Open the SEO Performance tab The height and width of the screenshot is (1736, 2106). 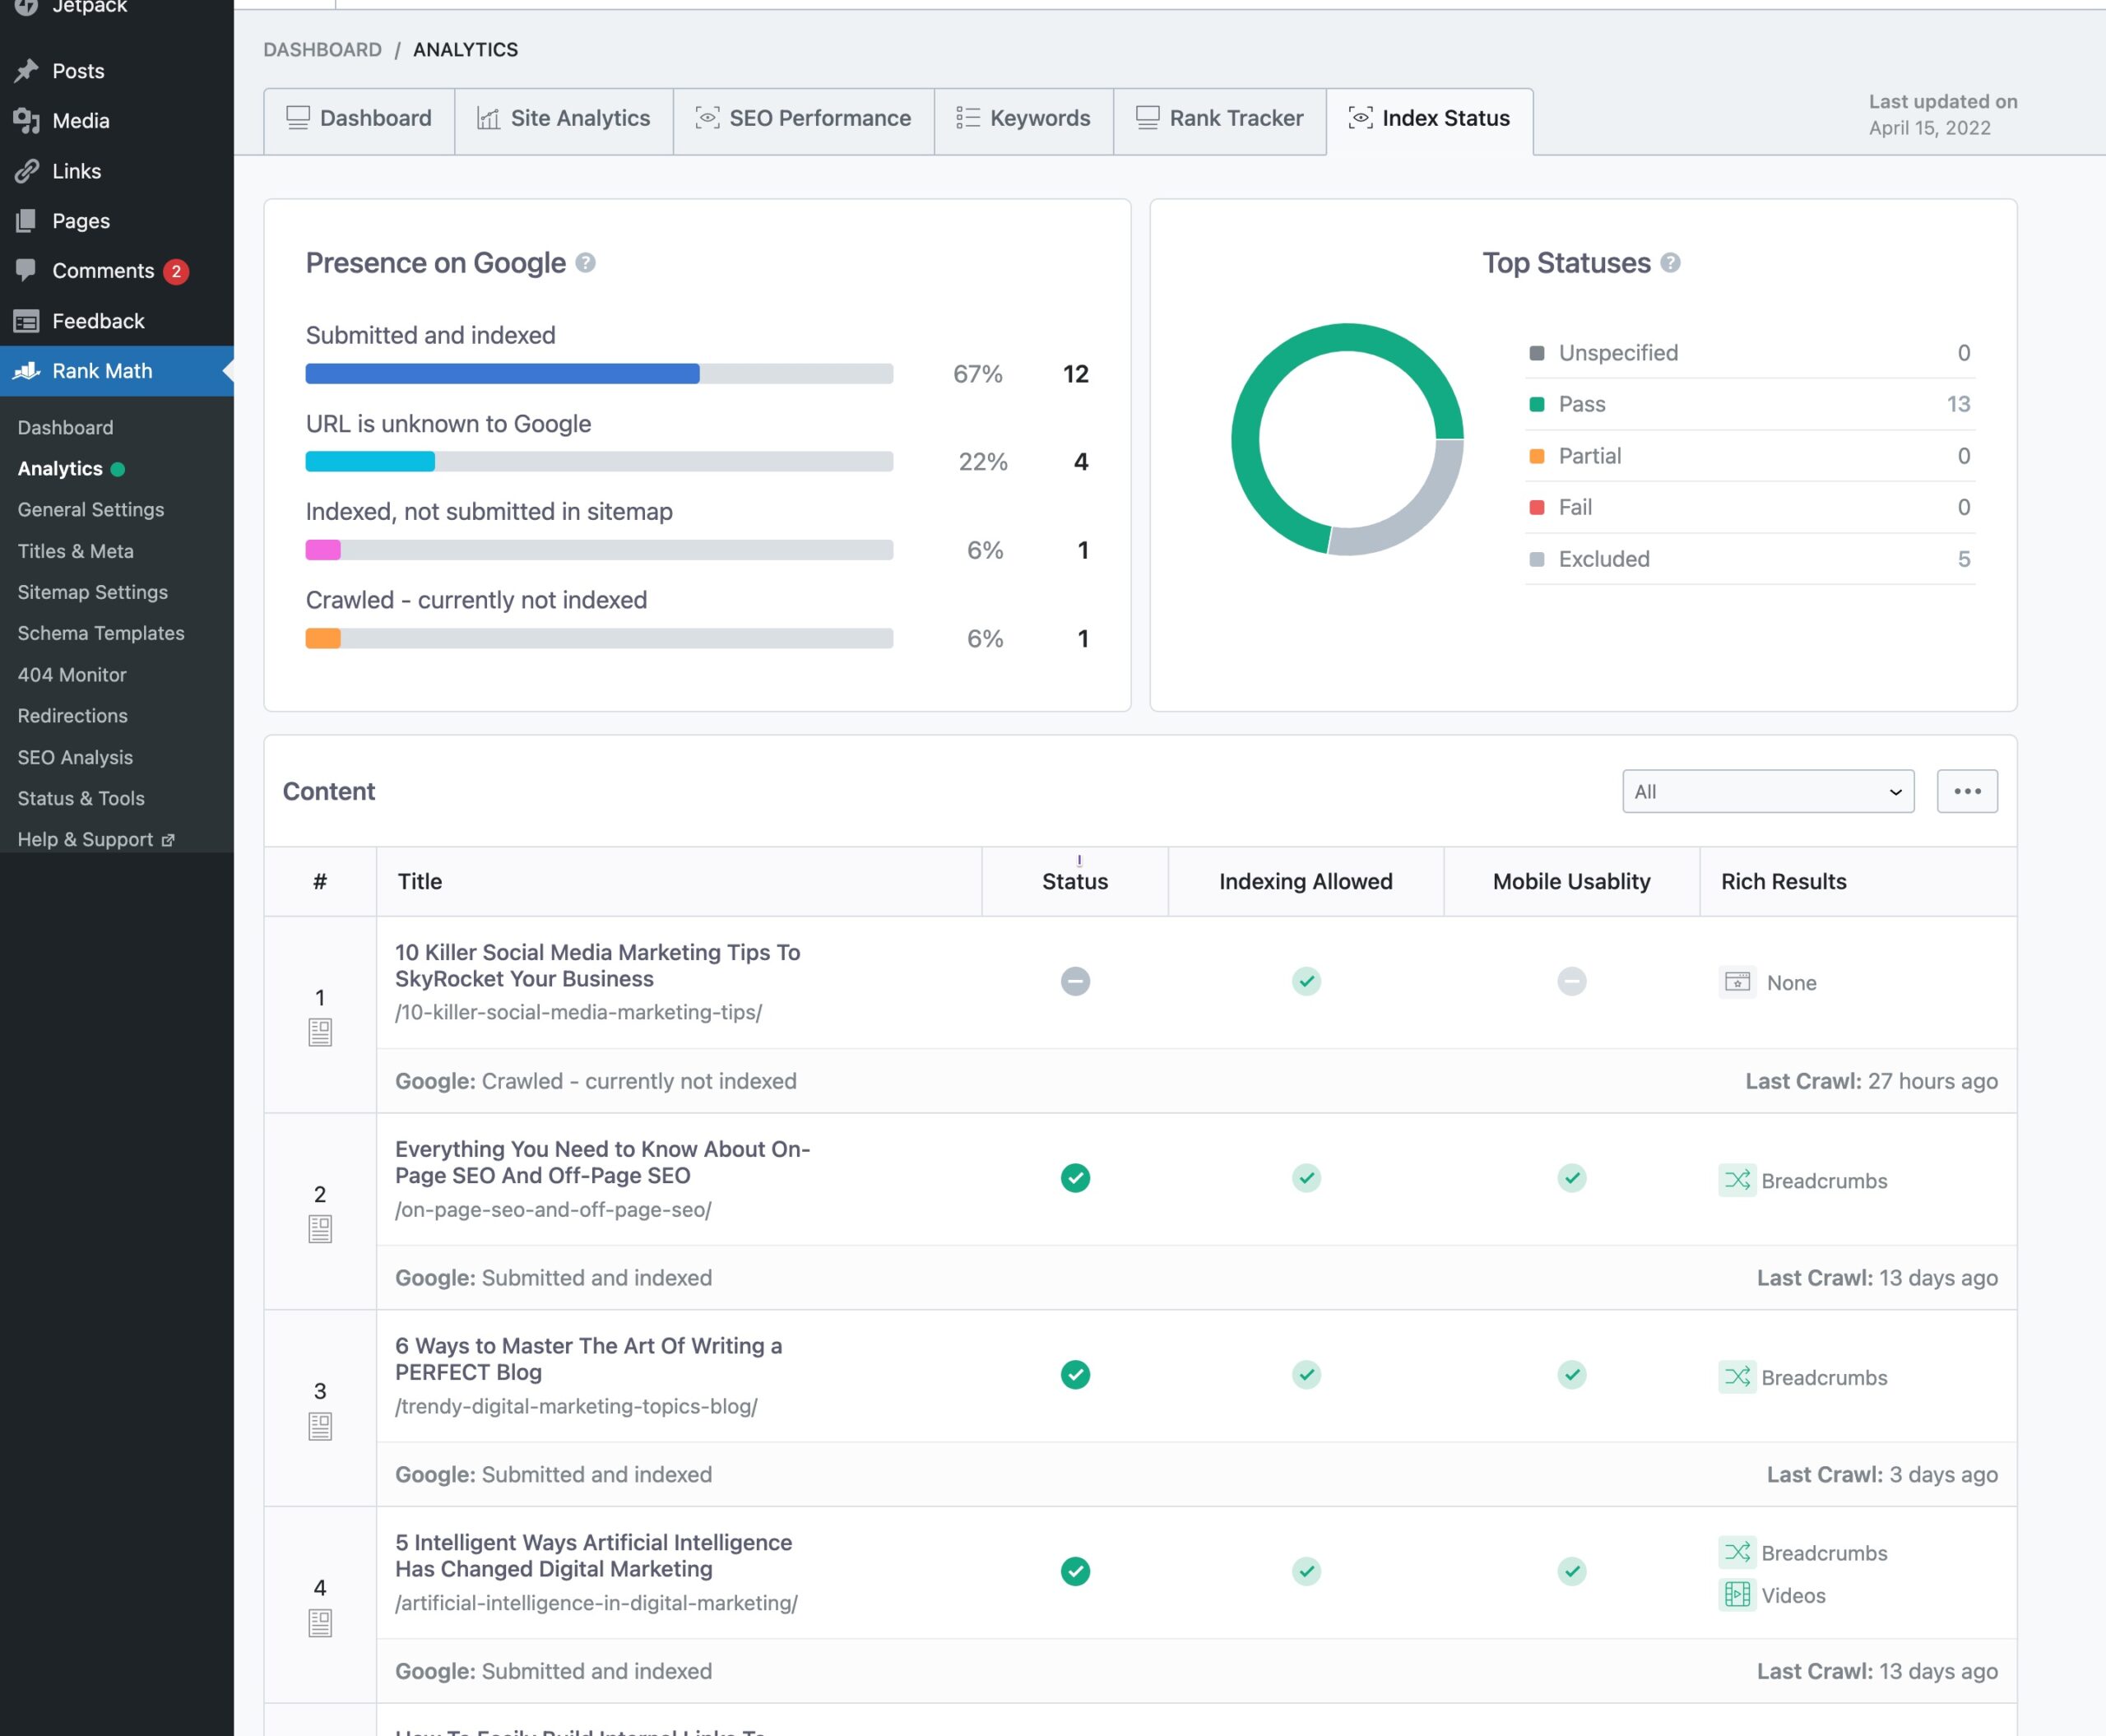804,119
